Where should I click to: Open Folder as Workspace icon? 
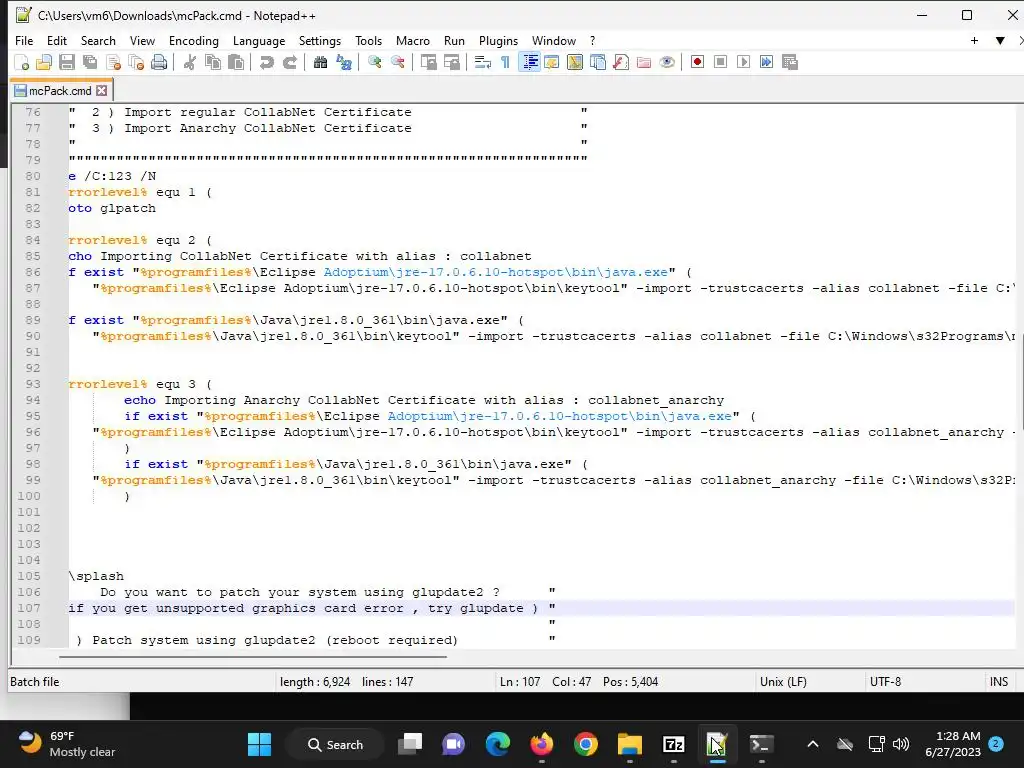click(x=644, y=62)
